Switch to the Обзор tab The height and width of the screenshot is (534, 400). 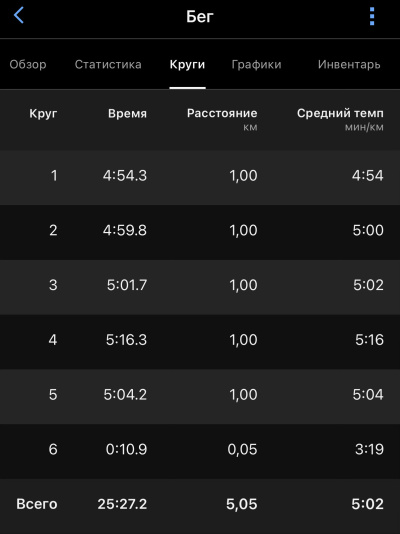pyautogui.click(x=28, y=64)
